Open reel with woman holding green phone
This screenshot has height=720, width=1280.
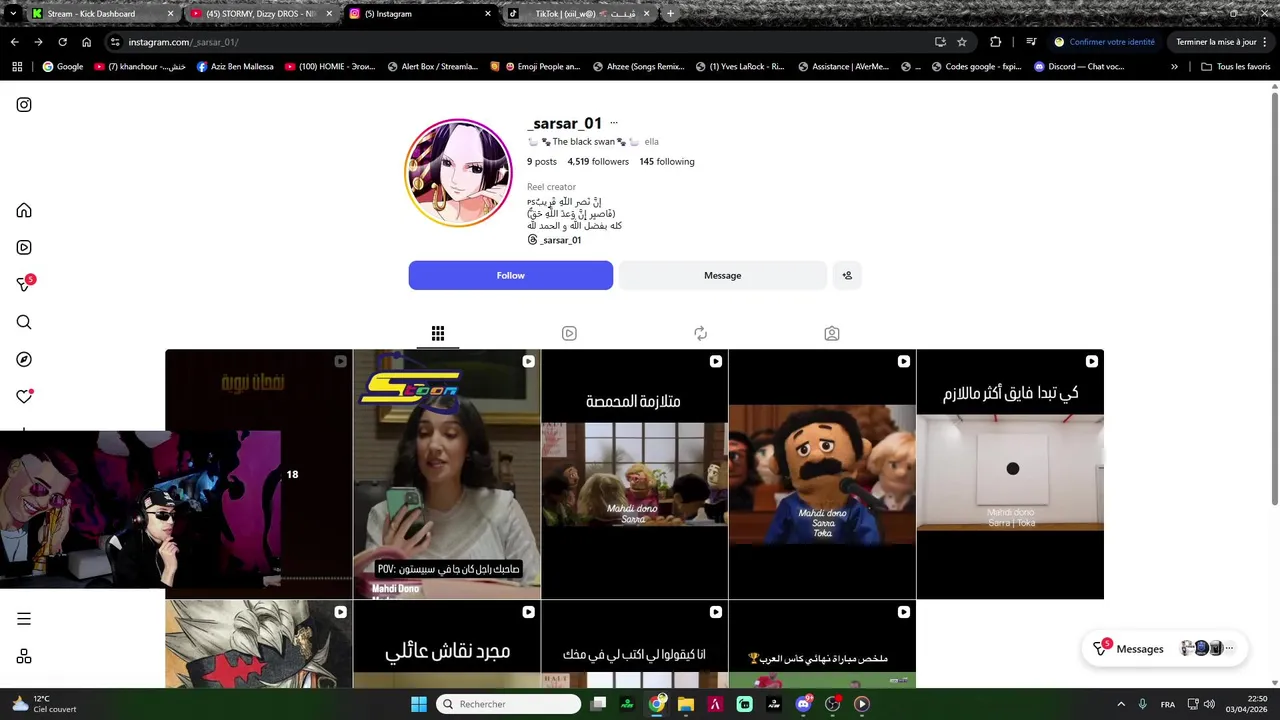pyautogui.click(x=446, y=475)
